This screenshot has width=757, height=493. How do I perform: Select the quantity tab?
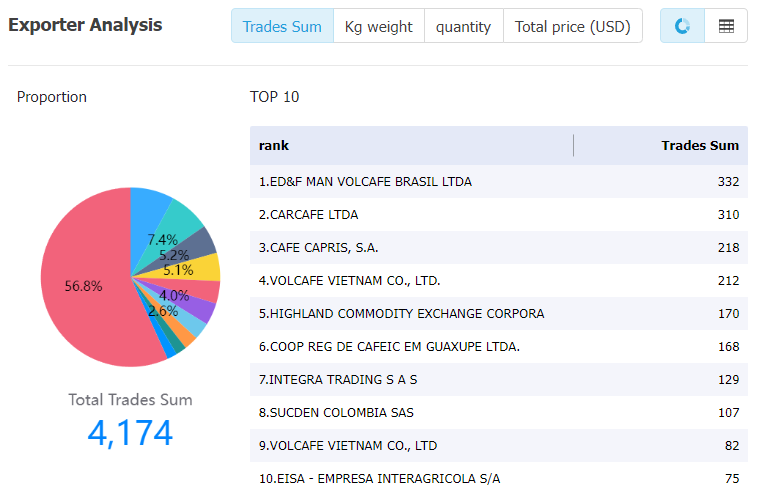point(463,26)
